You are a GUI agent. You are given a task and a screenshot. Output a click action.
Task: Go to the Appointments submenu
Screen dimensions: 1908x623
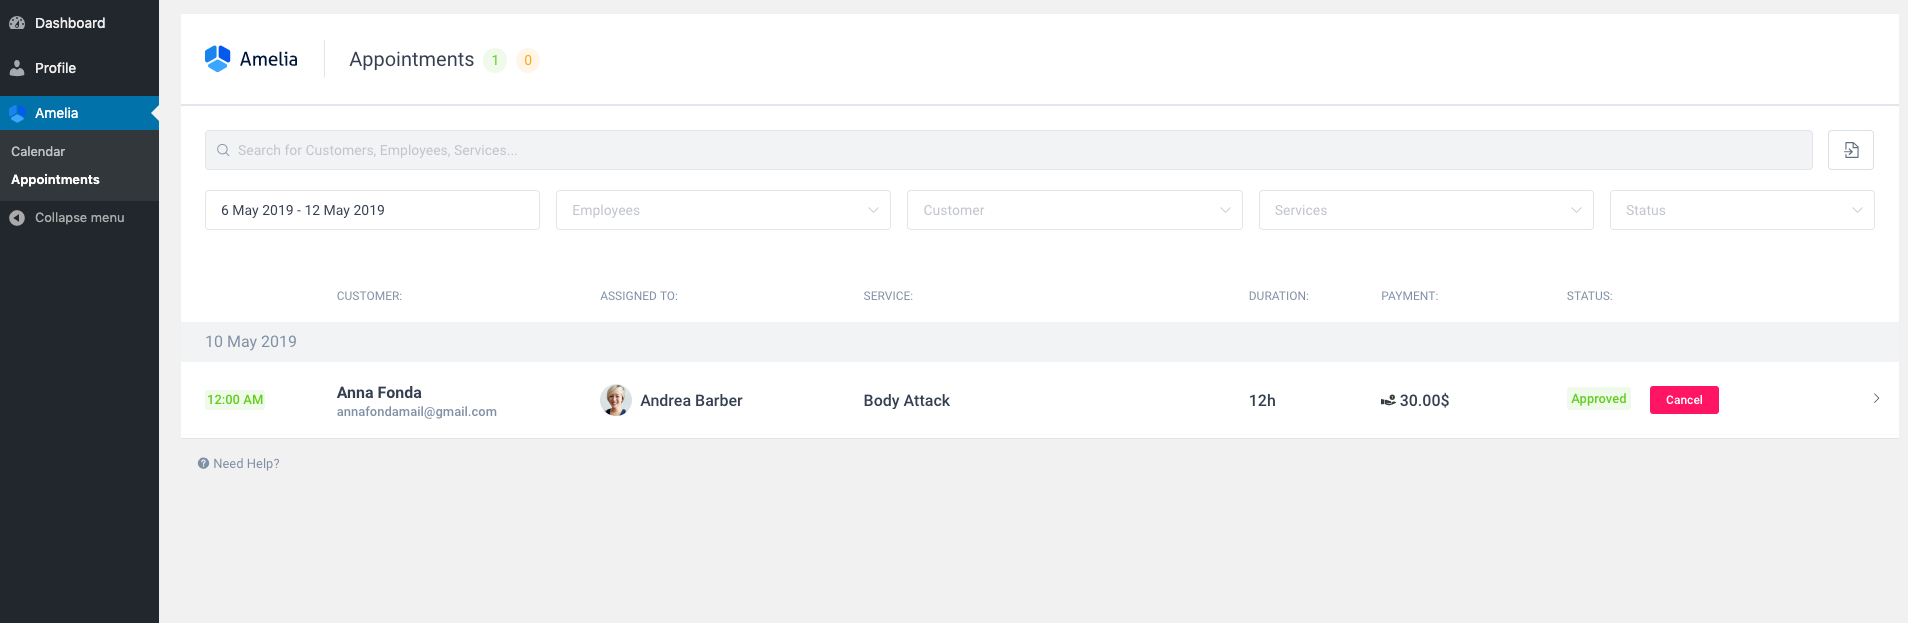coord(55,179)
